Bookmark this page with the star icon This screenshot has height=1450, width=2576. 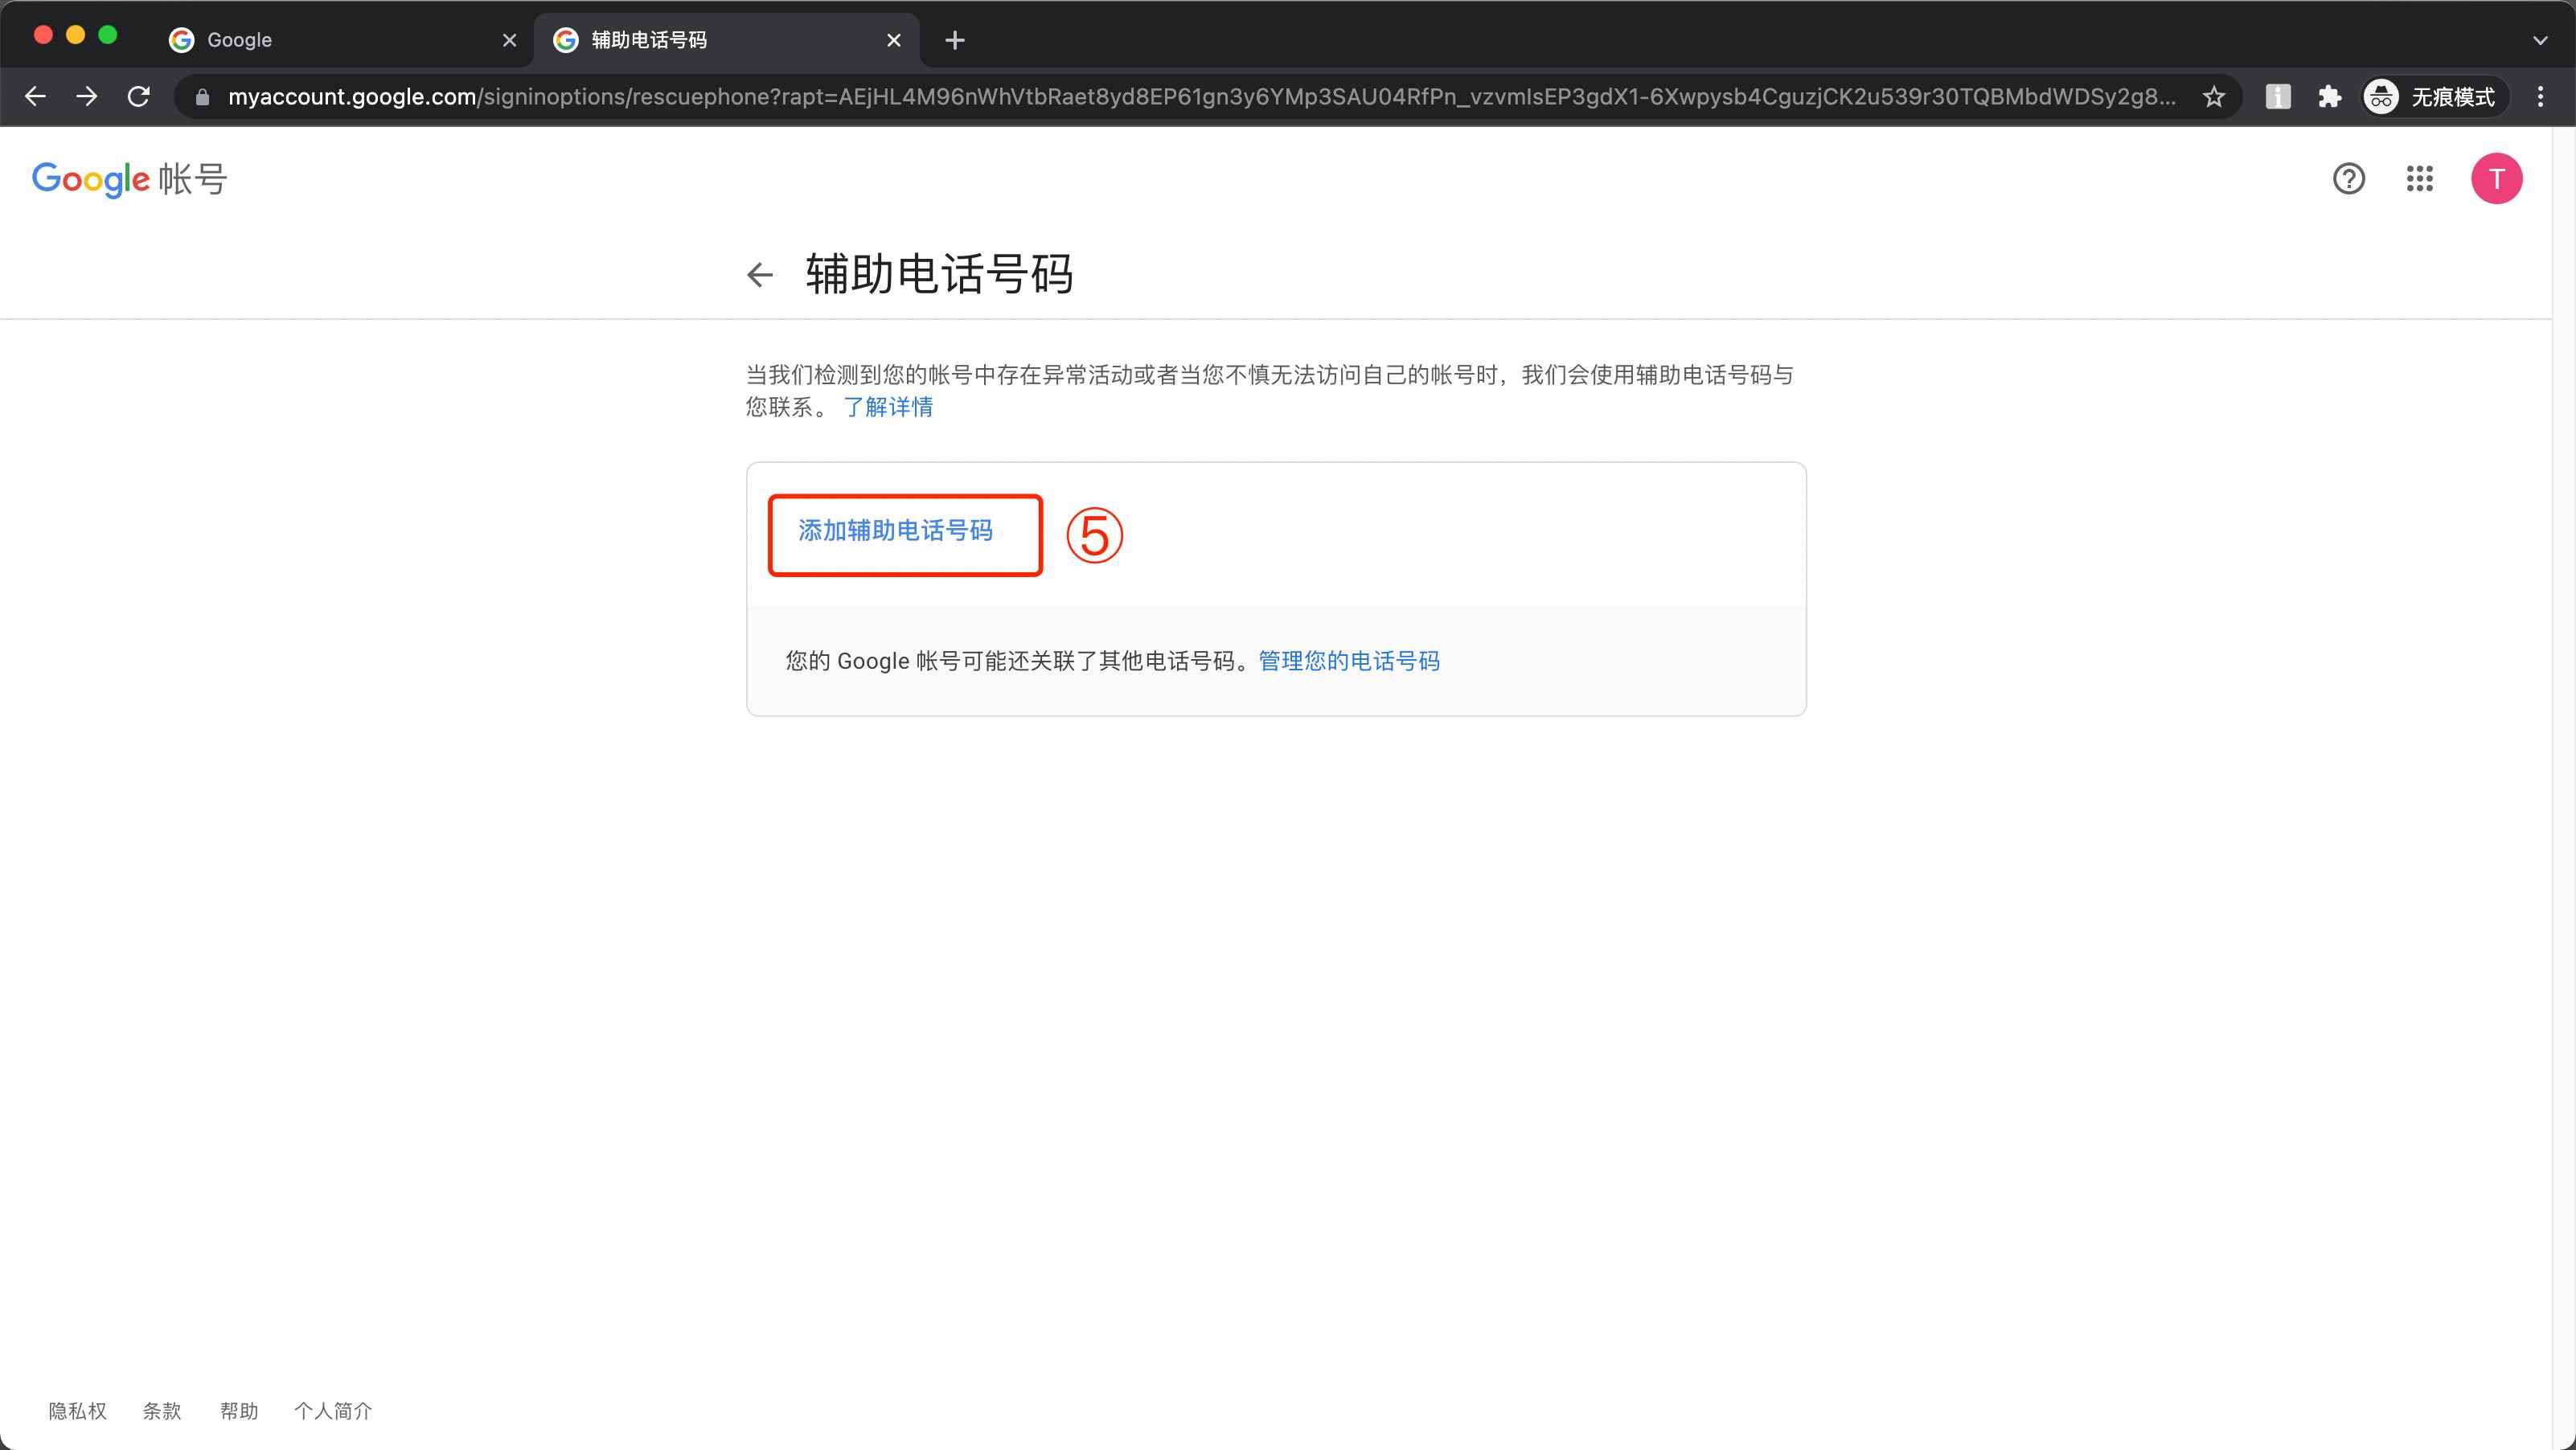pyautogui.click(x=2213, y=96)
